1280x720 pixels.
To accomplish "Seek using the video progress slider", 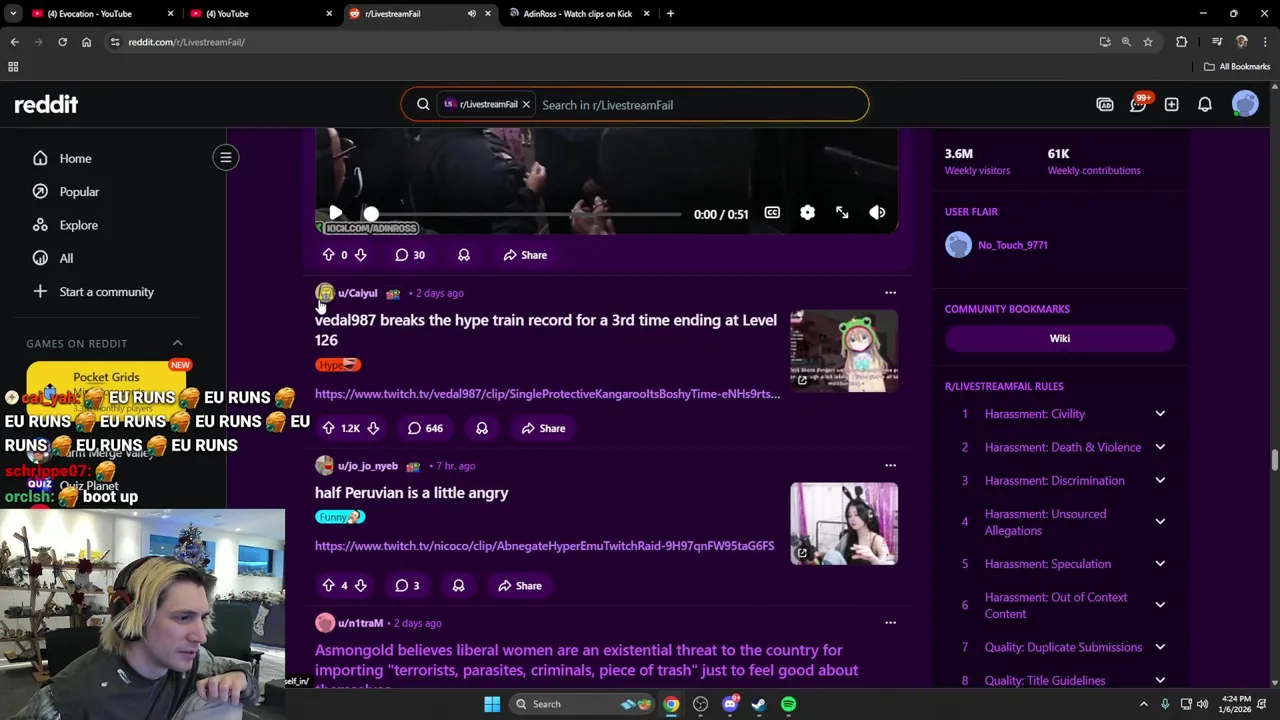I will pyautogui.click(x=525, y=214).
